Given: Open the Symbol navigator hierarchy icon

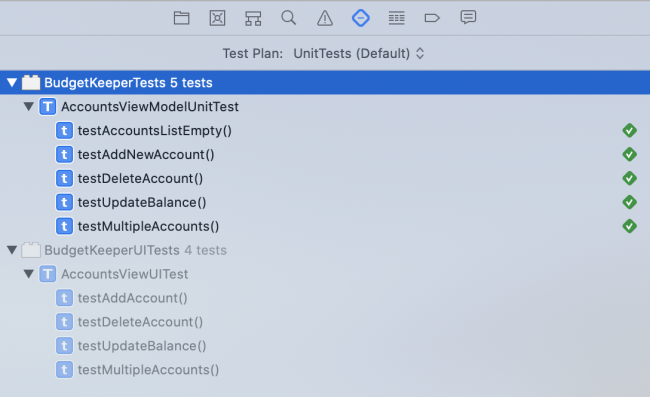Looking at the screenshot, I should [253, 18].
